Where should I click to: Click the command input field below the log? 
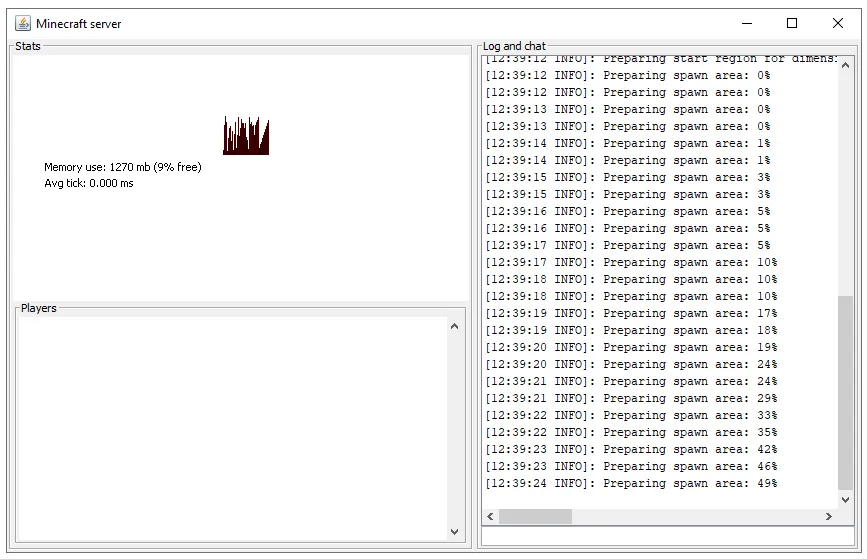click(x=668, y=537)
